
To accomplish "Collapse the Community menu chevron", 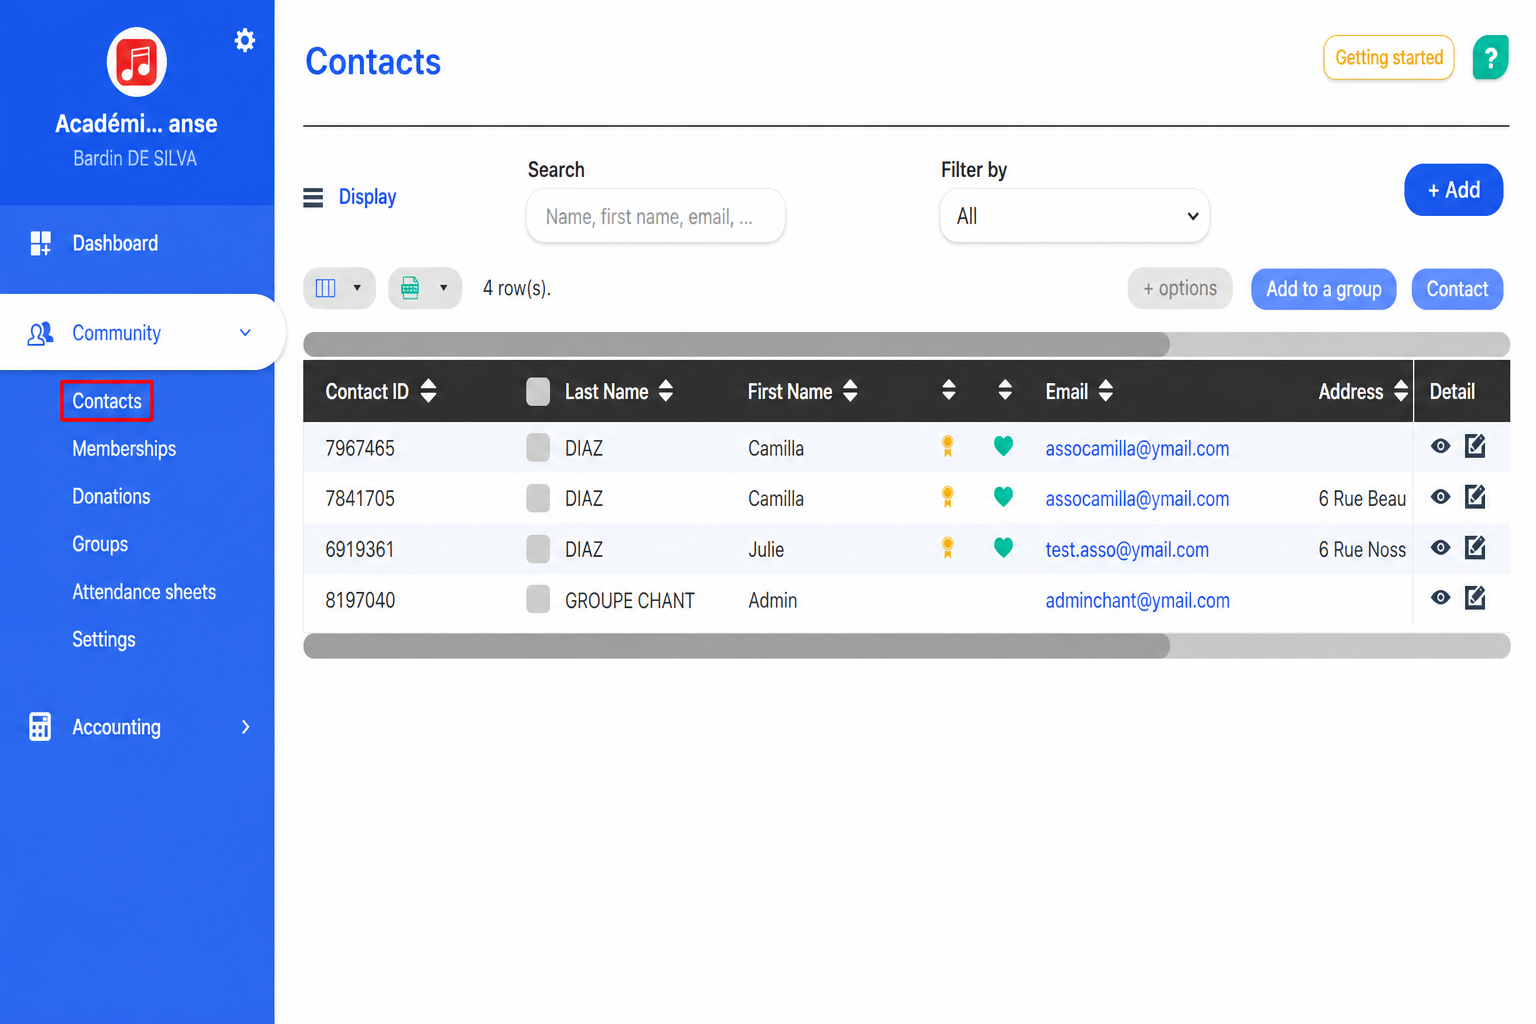I will click(245, 333).
